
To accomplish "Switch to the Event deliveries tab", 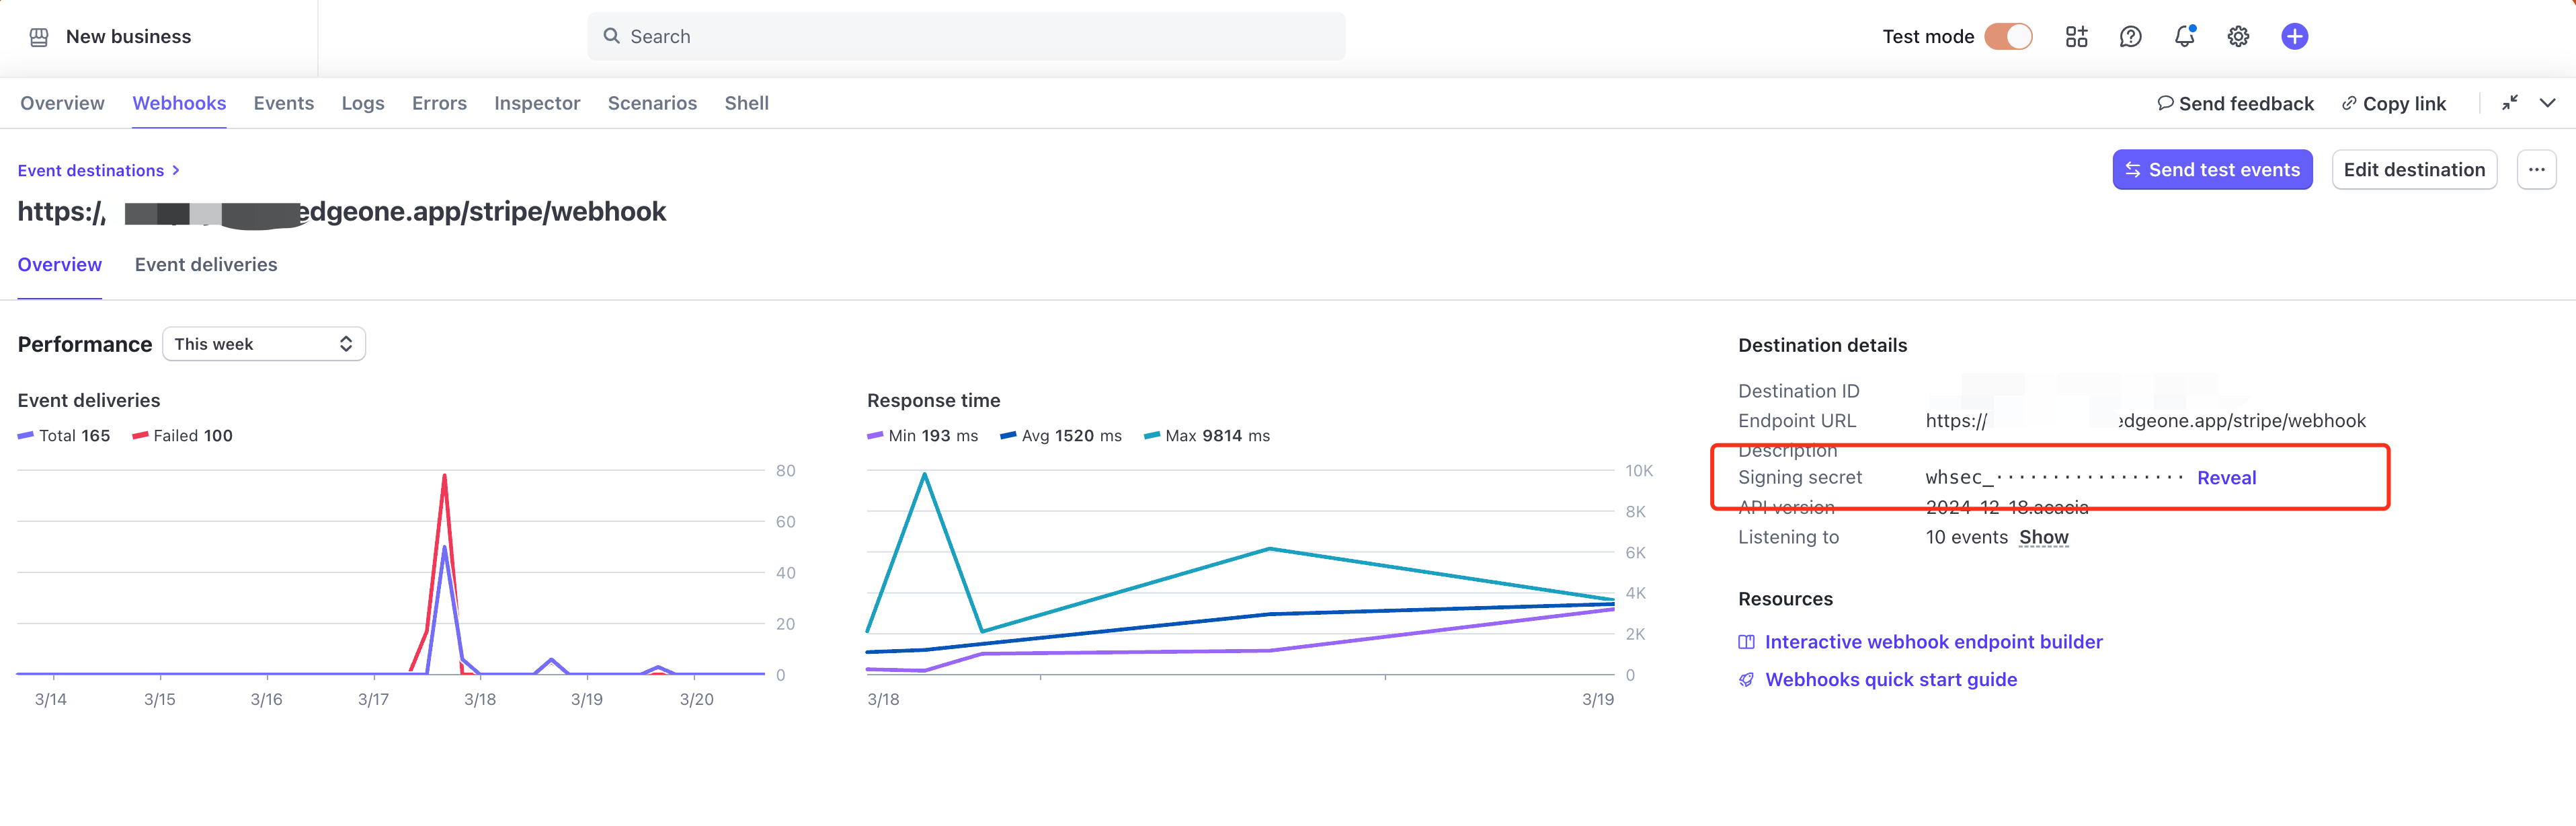I will pyautogui.click(x=206, y=265).
